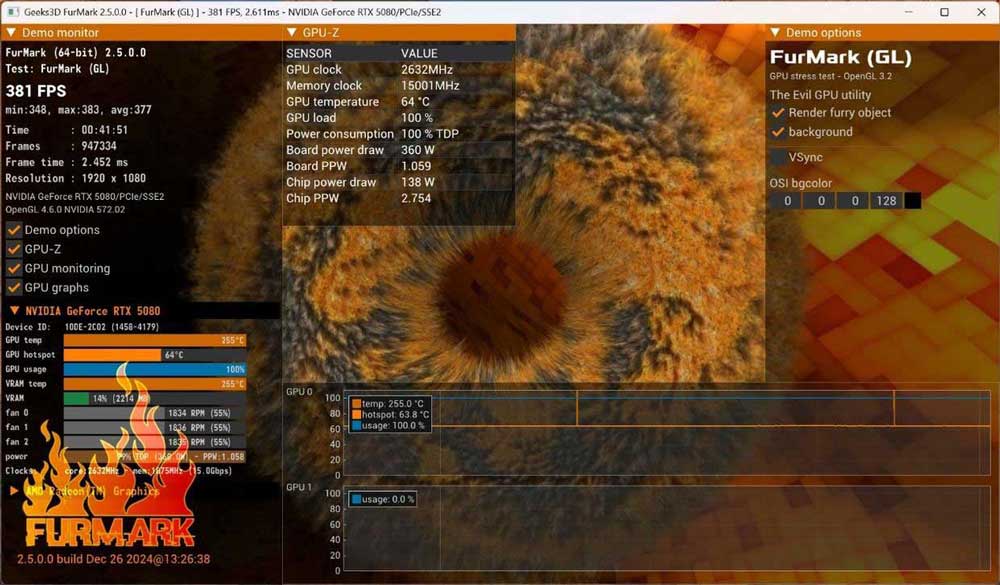Collapse the Demo monitor panel
This screenshot has height=585, width=1000.
pos(11,33)
